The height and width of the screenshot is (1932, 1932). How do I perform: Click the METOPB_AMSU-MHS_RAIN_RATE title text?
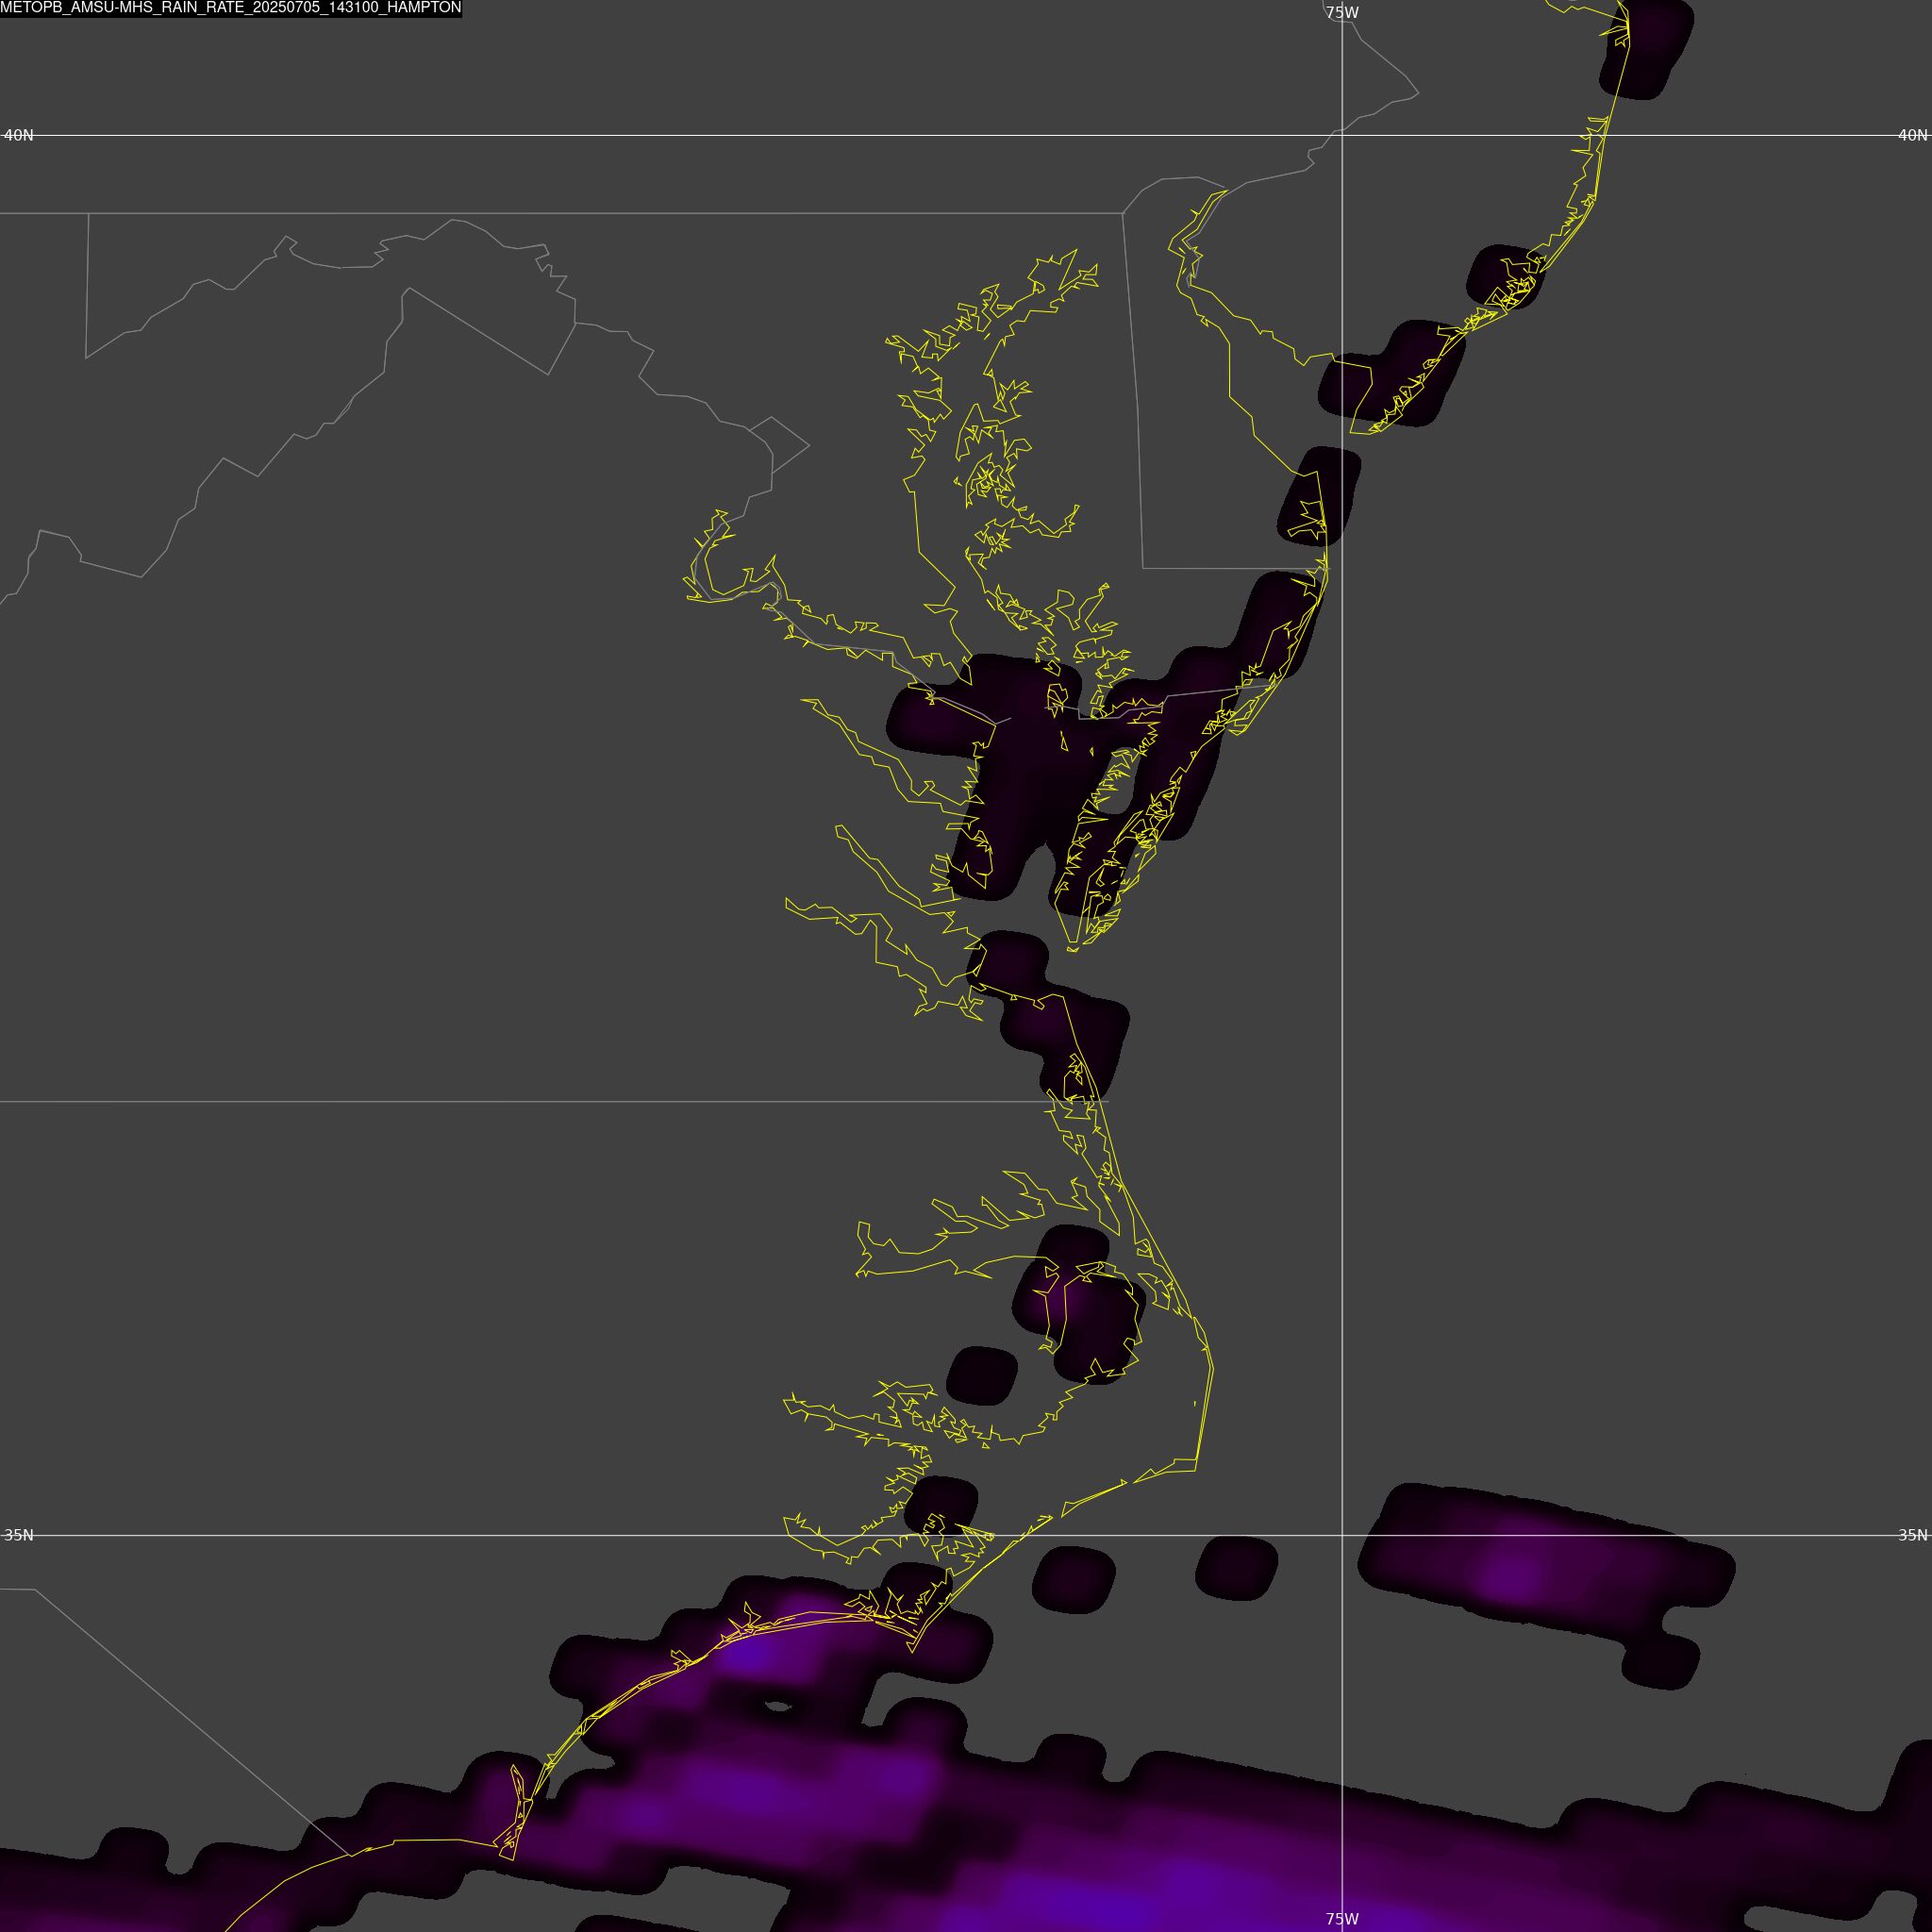[231, 8]
